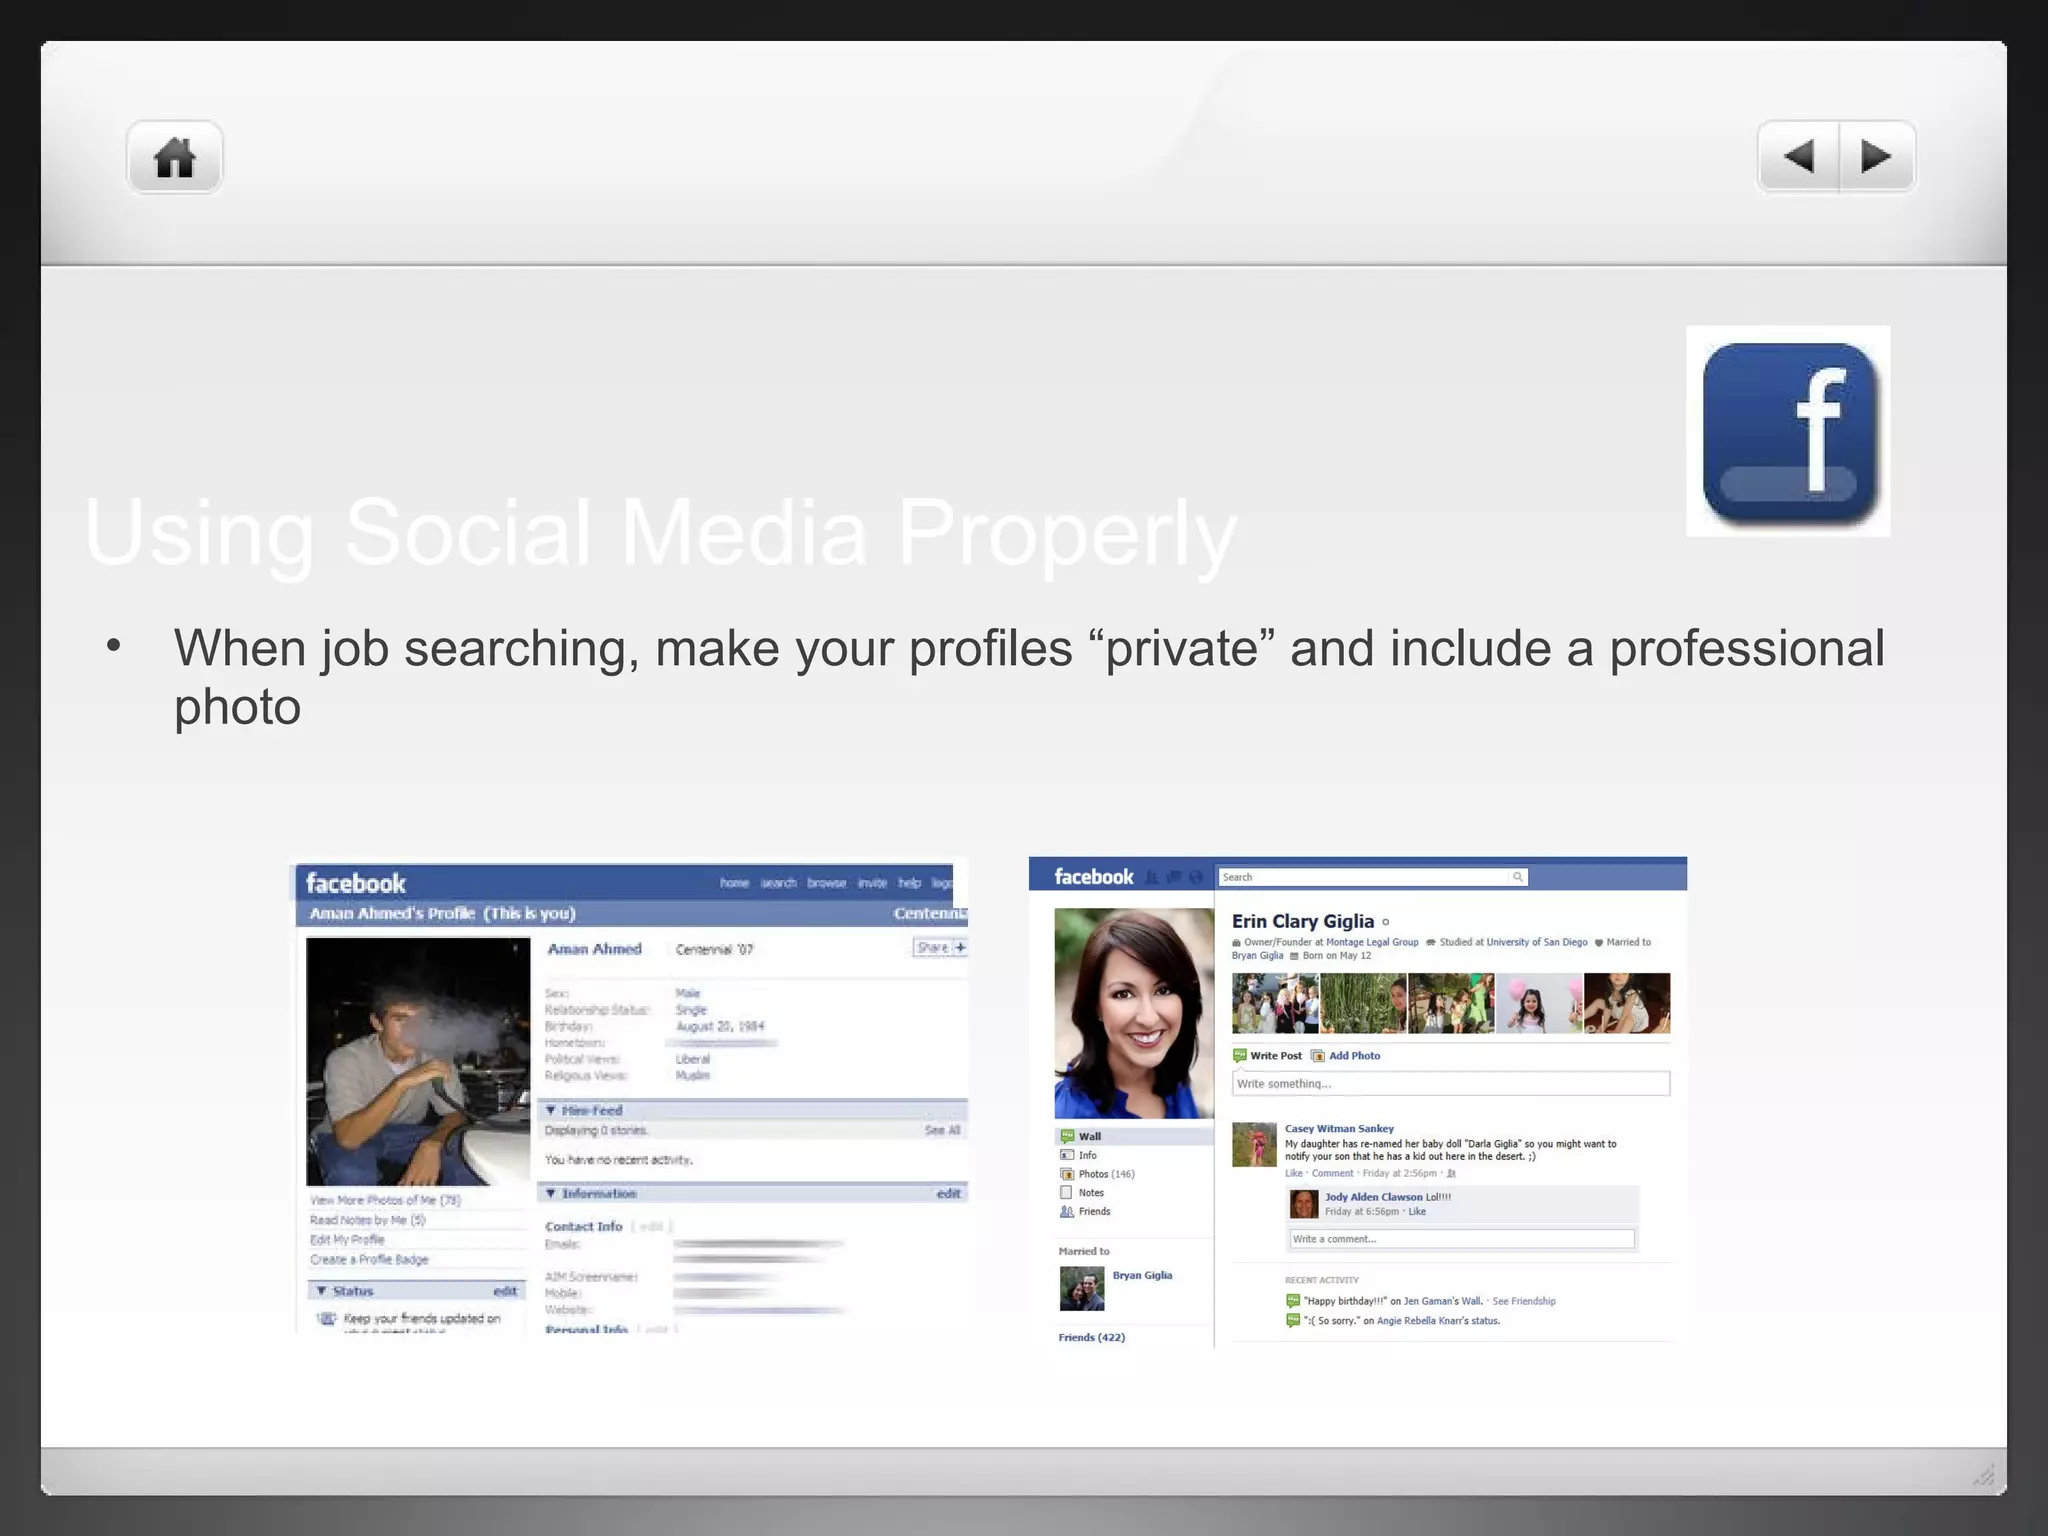Click the search magnifier icon
This screenshot has height=1536, width=2048.
(1518, 877)
